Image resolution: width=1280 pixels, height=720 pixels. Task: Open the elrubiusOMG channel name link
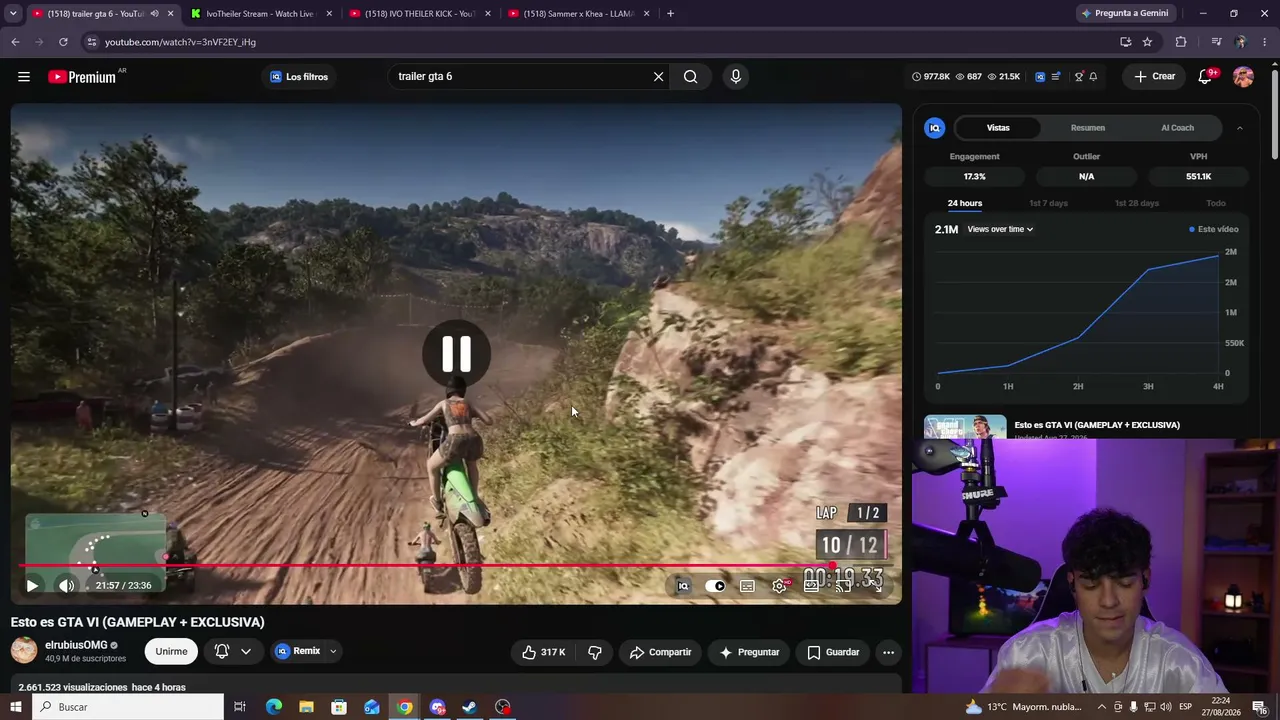pyautogui.click(x=76, y=645)
